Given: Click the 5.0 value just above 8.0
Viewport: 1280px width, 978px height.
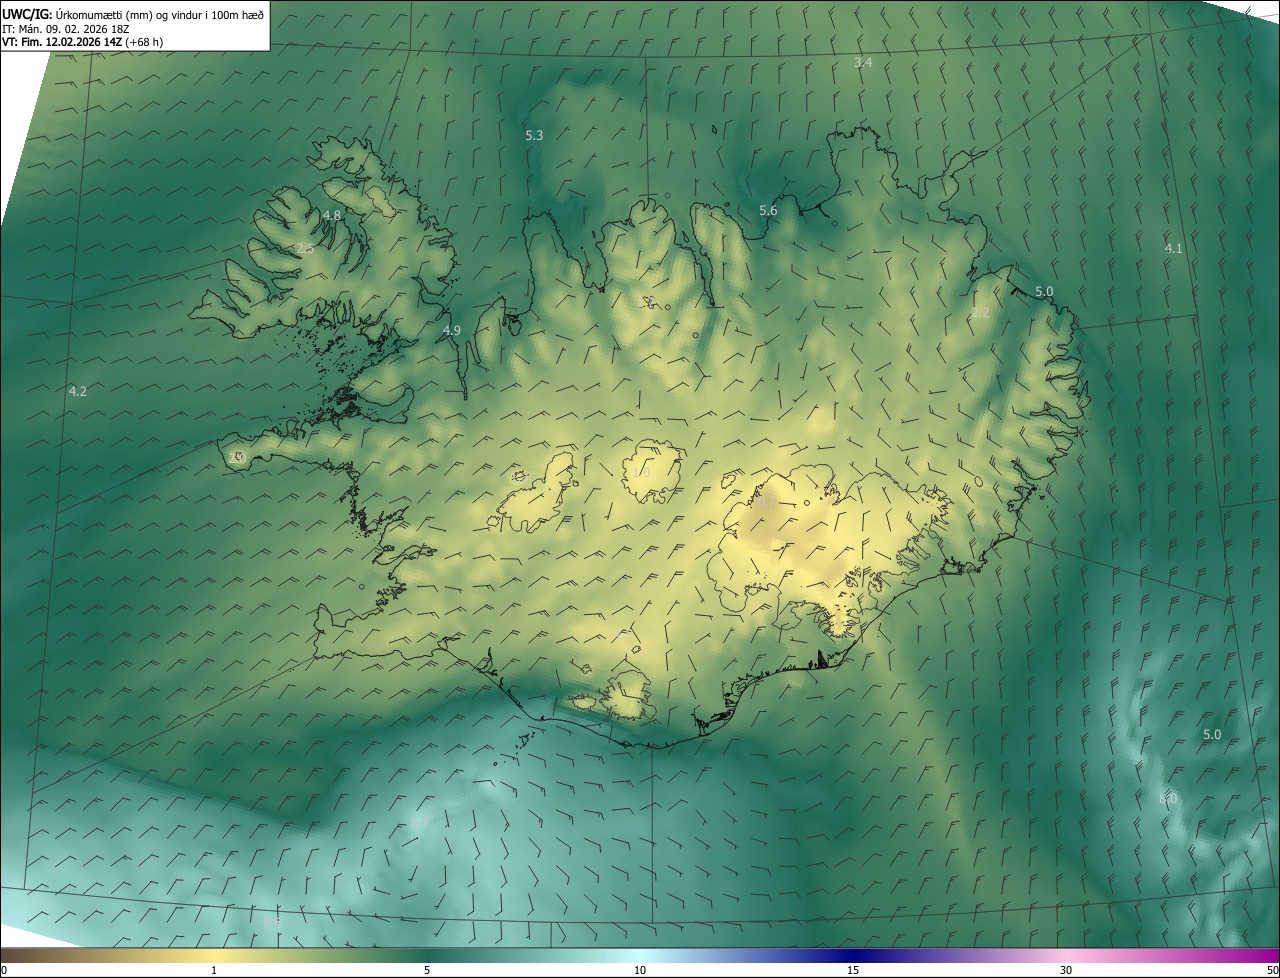Looking at the screenshot, I should click(x=1212, y=734).
